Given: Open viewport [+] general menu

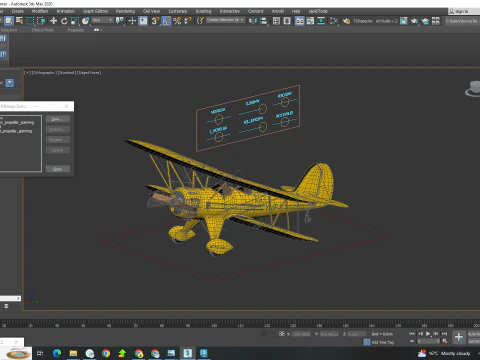Looking at the screenshot, I should click(27, 72).
